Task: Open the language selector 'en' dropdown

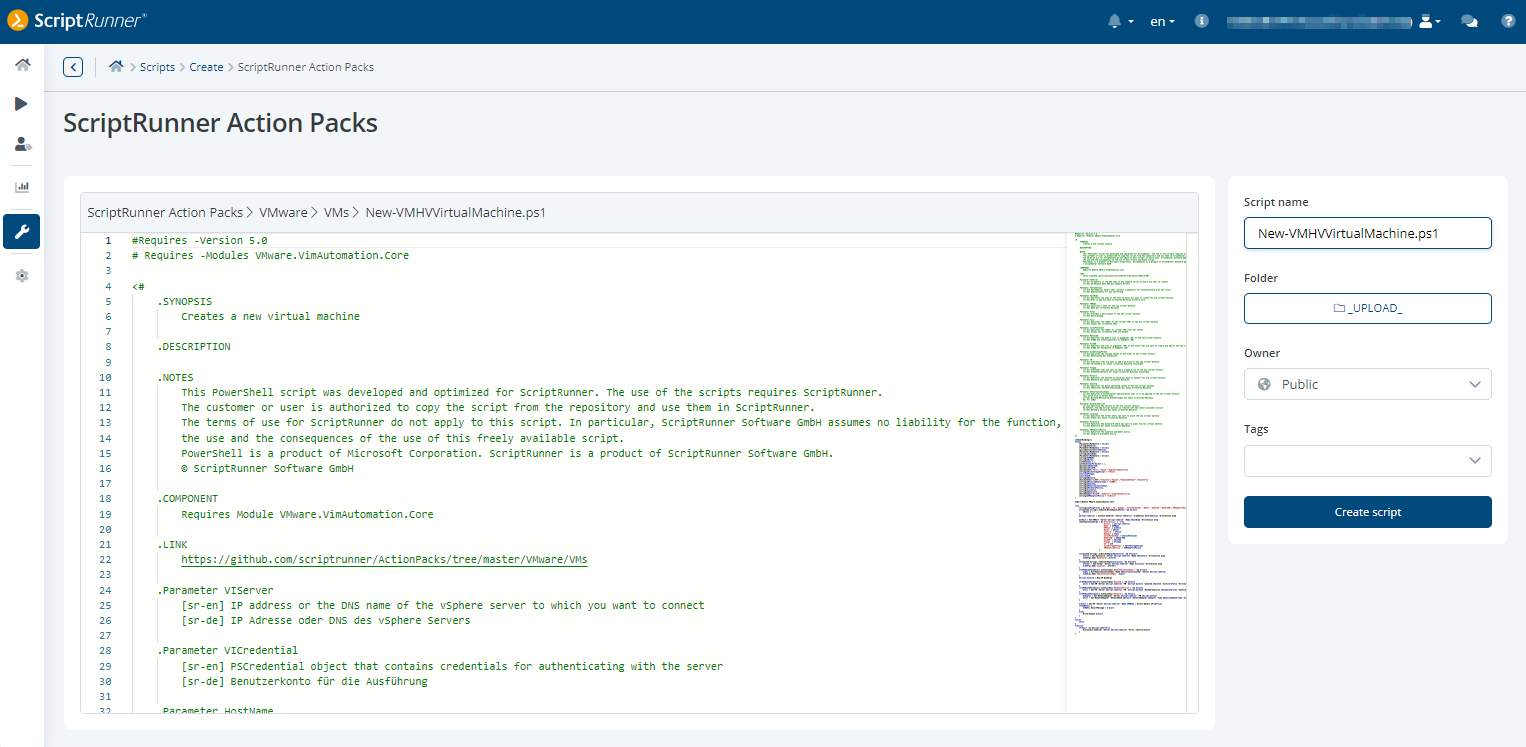Action: point(1162,21)
